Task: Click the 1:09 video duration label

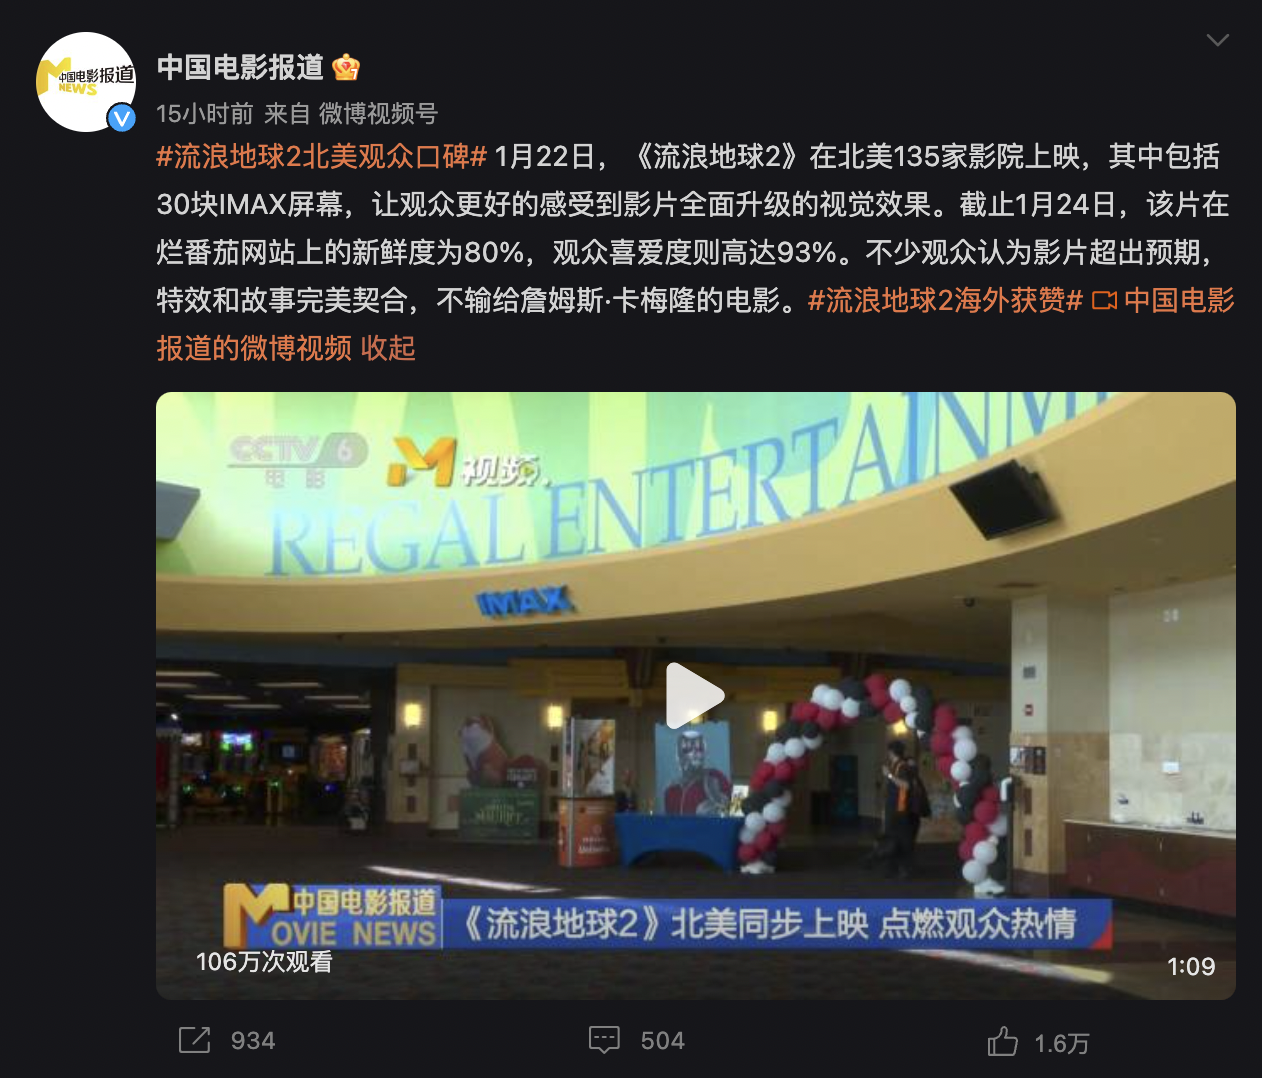Action: click(x=1191, y=966)
